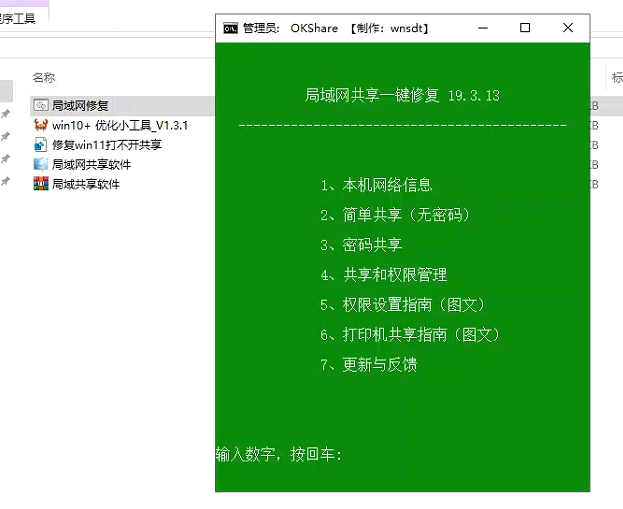Image resolution: width=623 pixels, height=509 pixels.
Task: Open the 程序工具 tab in Explorer
Action: [18, 19]
